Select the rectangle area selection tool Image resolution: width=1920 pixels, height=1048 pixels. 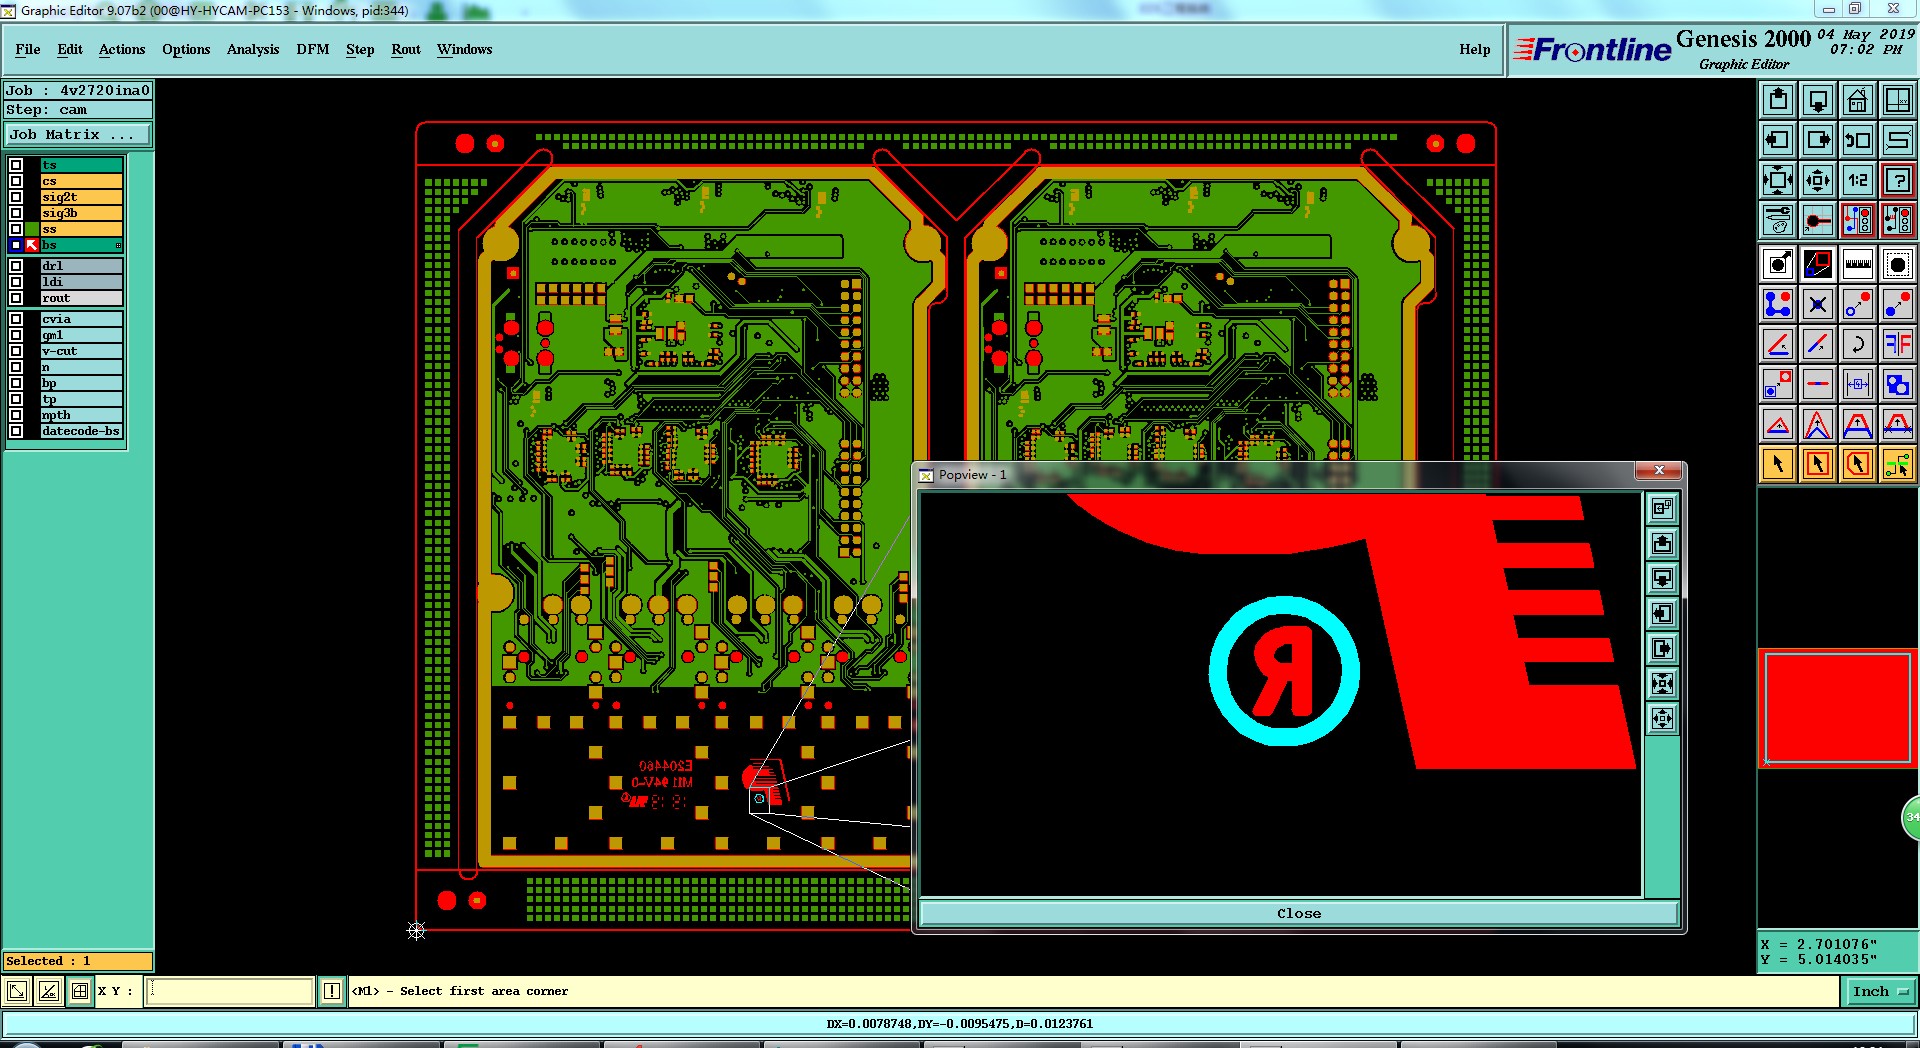click(1818, 464)
